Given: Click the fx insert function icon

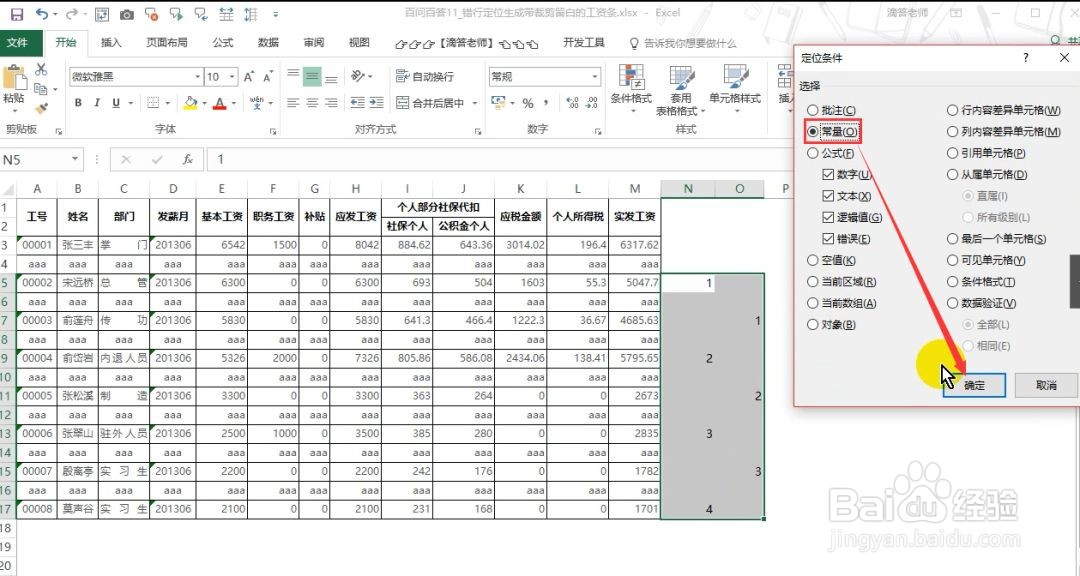Looking at the screenshot, I should click(187, 160).
